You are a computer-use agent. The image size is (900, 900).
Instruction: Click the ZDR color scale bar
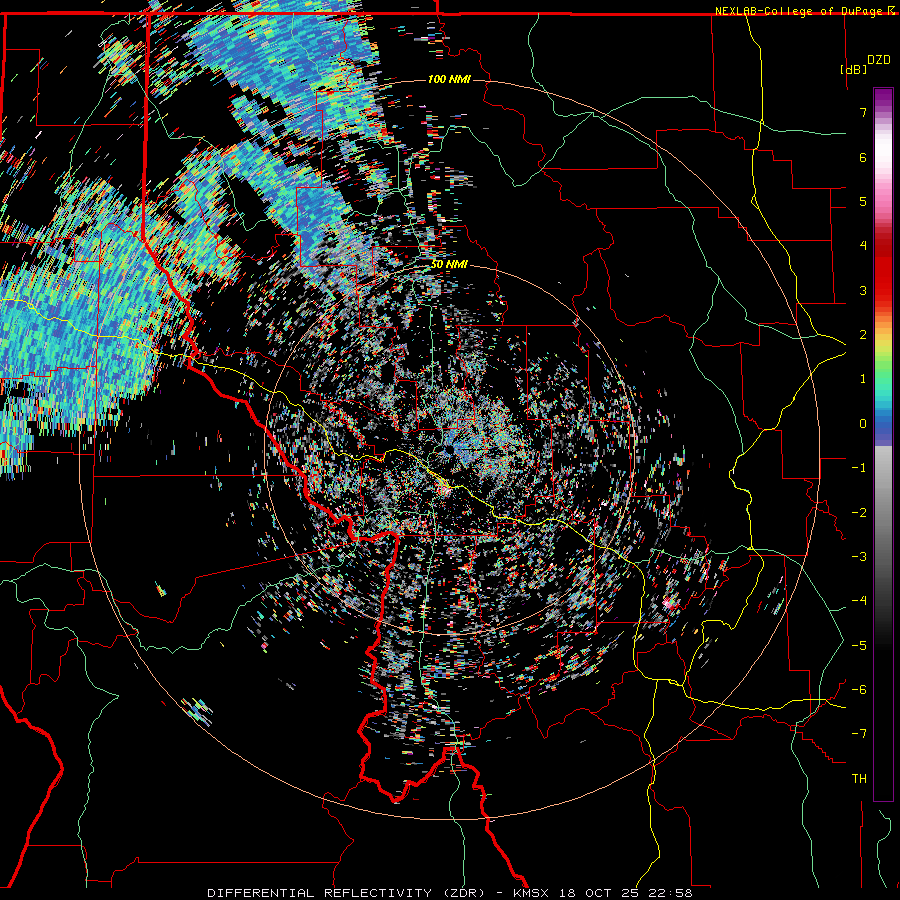pos(883,444)
